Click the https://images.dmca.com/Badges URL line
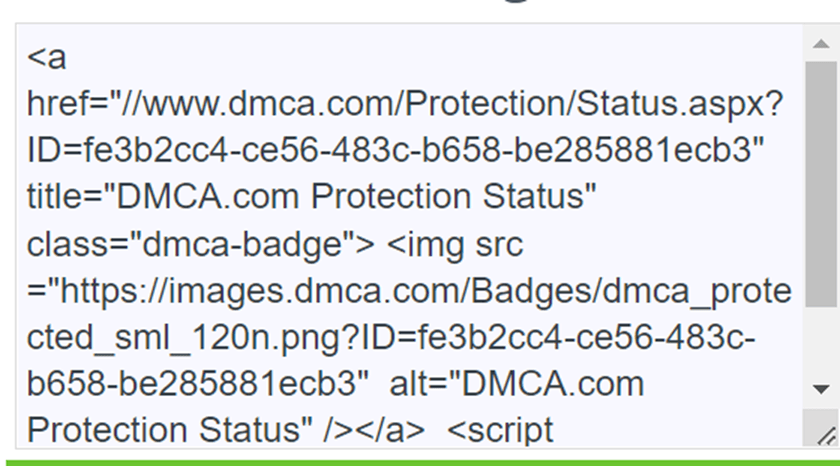 [x=409, y=291]
